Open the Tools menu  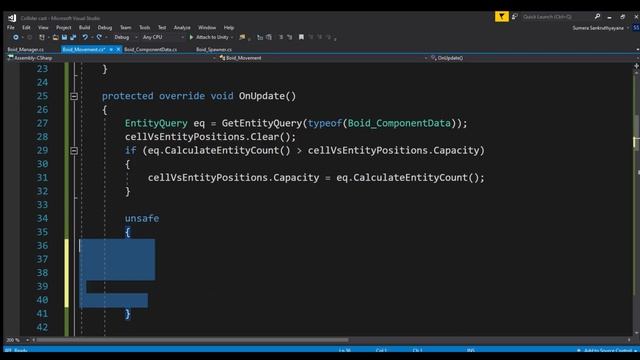[x=144, y=28]
